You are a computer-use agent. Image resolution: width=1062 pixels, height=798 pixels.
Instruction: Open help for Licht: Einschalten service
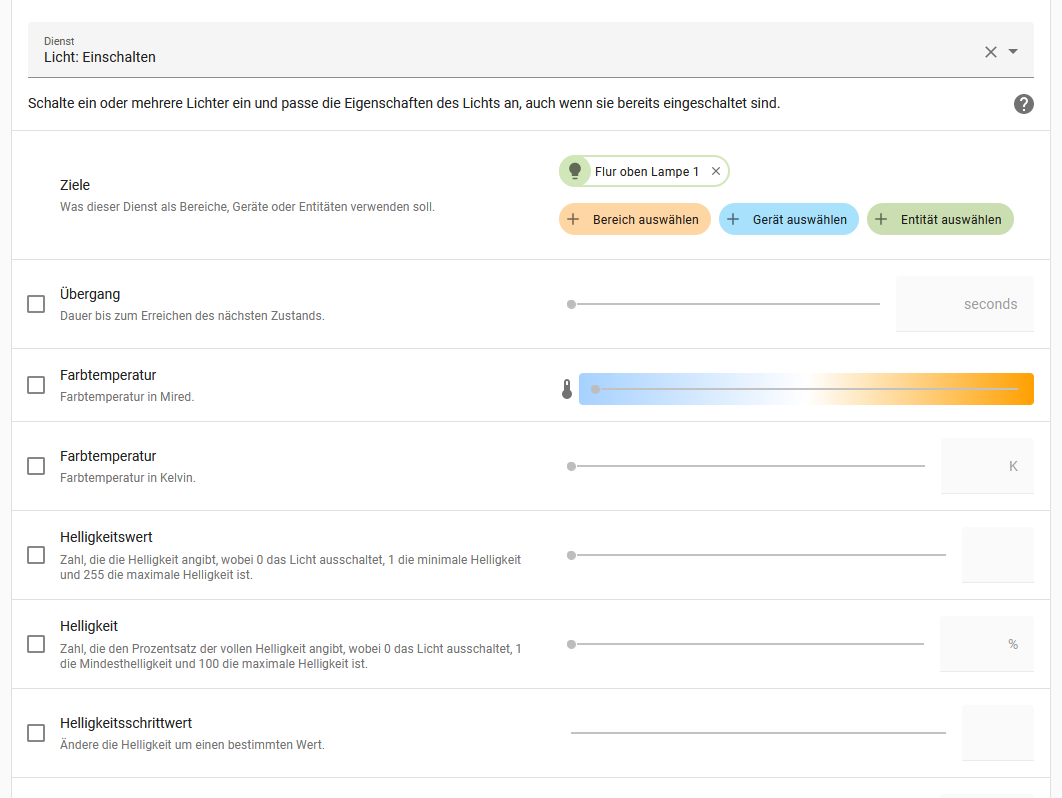pos(1023,104)
